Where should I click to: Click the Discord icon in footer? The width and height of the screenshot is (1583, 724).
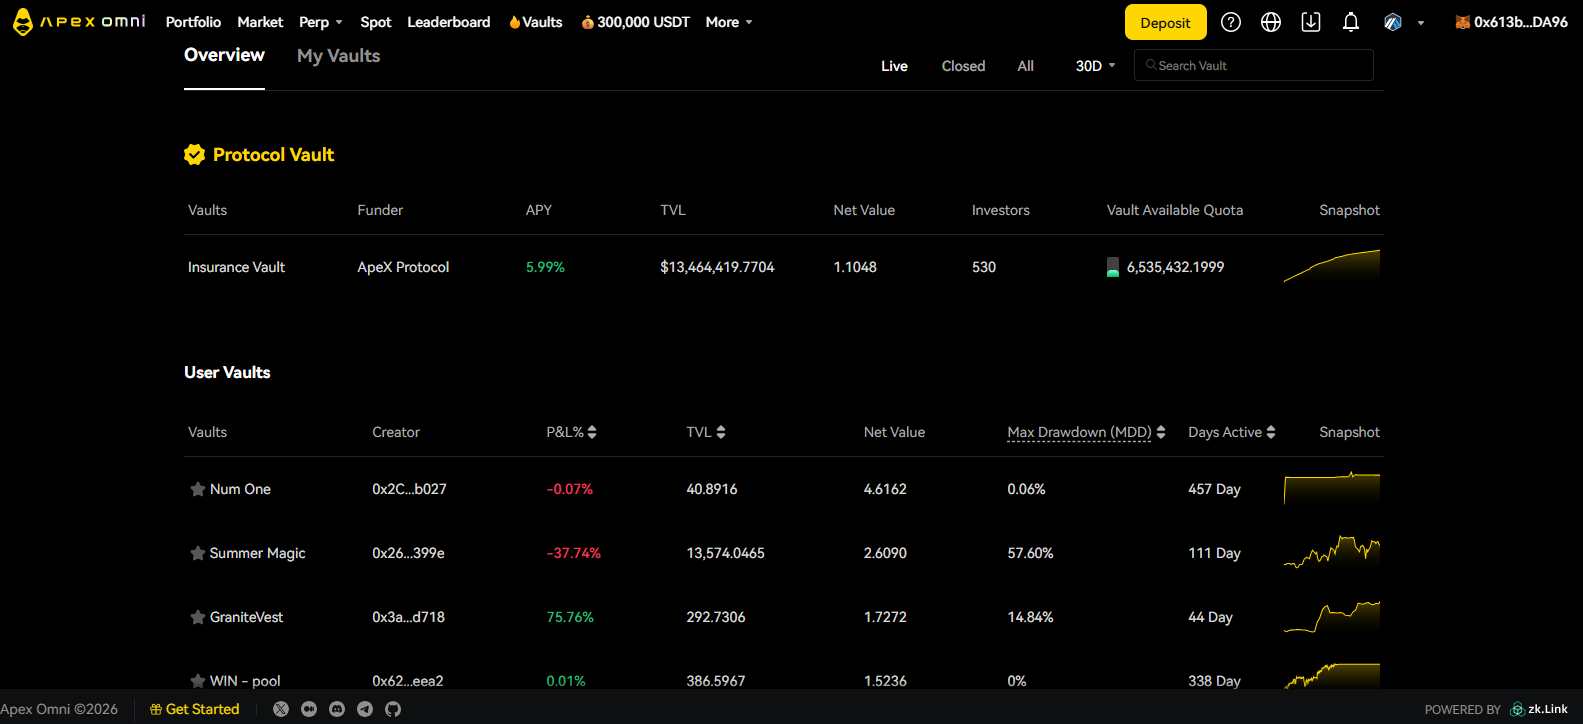(337, 709)
